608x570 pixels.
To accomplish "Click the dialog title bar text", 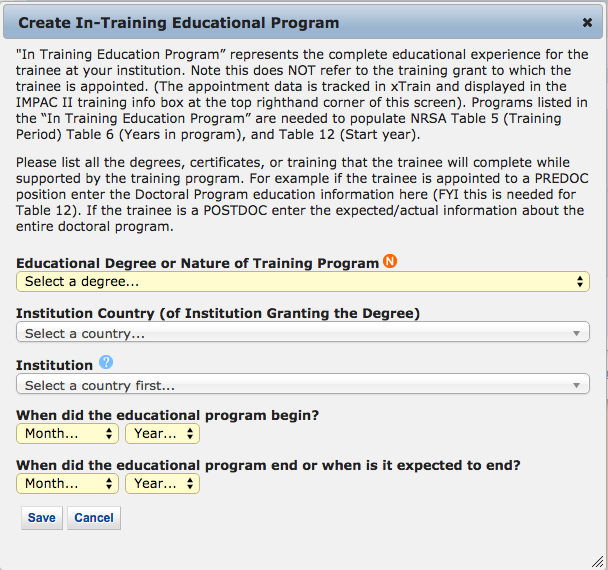I will (179, 22).
